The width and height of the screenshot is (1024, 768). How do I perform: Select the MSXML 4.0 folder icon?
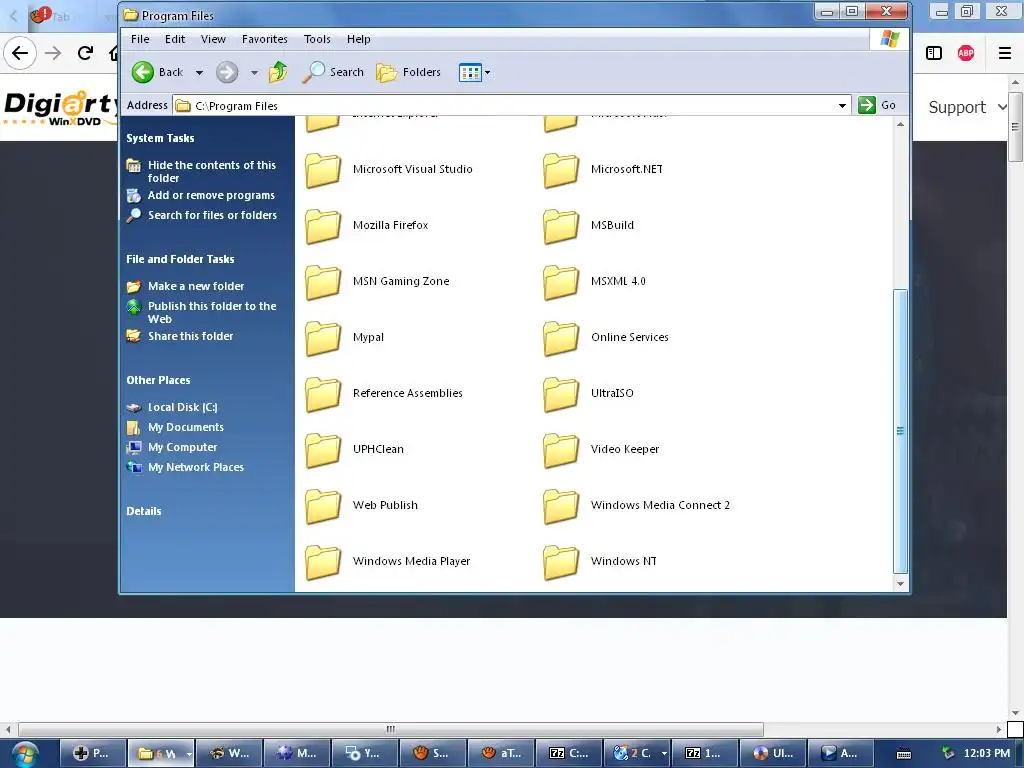561,282
